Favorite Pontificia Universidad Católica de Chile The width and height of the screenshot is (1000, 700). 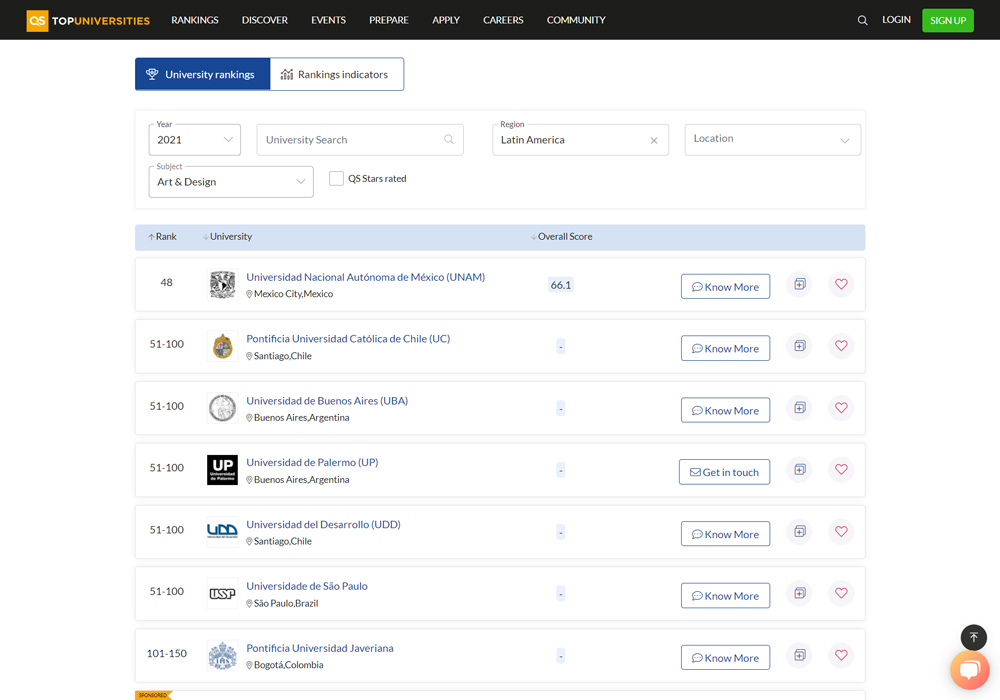pyautogui.click(x=841, y=346)
